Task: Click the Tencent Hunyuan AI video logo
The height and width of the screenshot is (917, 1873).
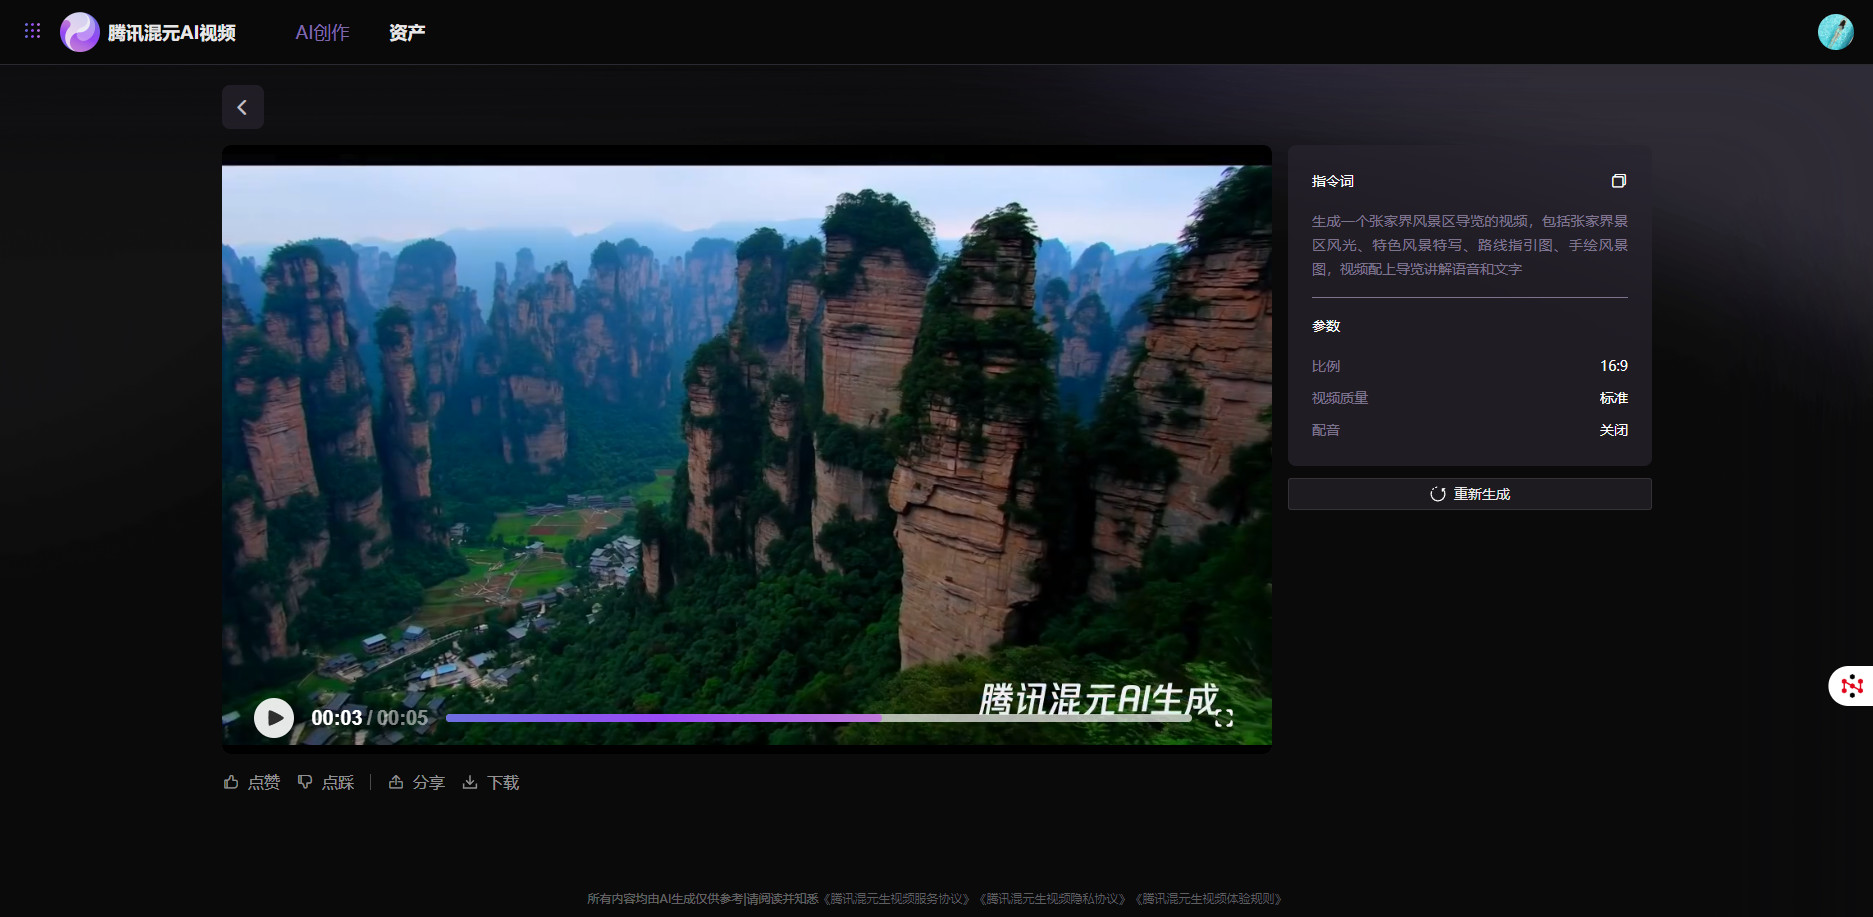Action: (148, 32)
